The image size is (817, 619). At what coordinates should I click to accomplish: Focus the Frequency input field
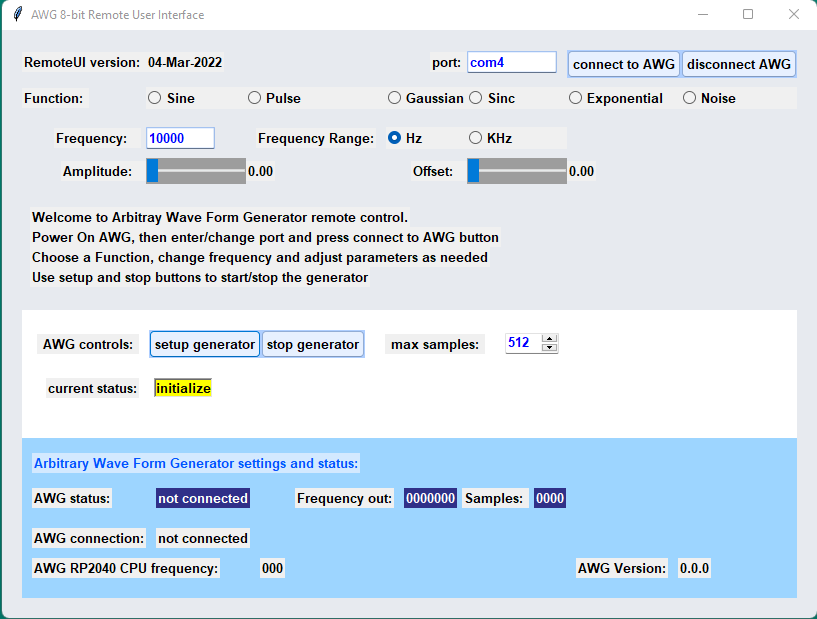click(180, 138)
